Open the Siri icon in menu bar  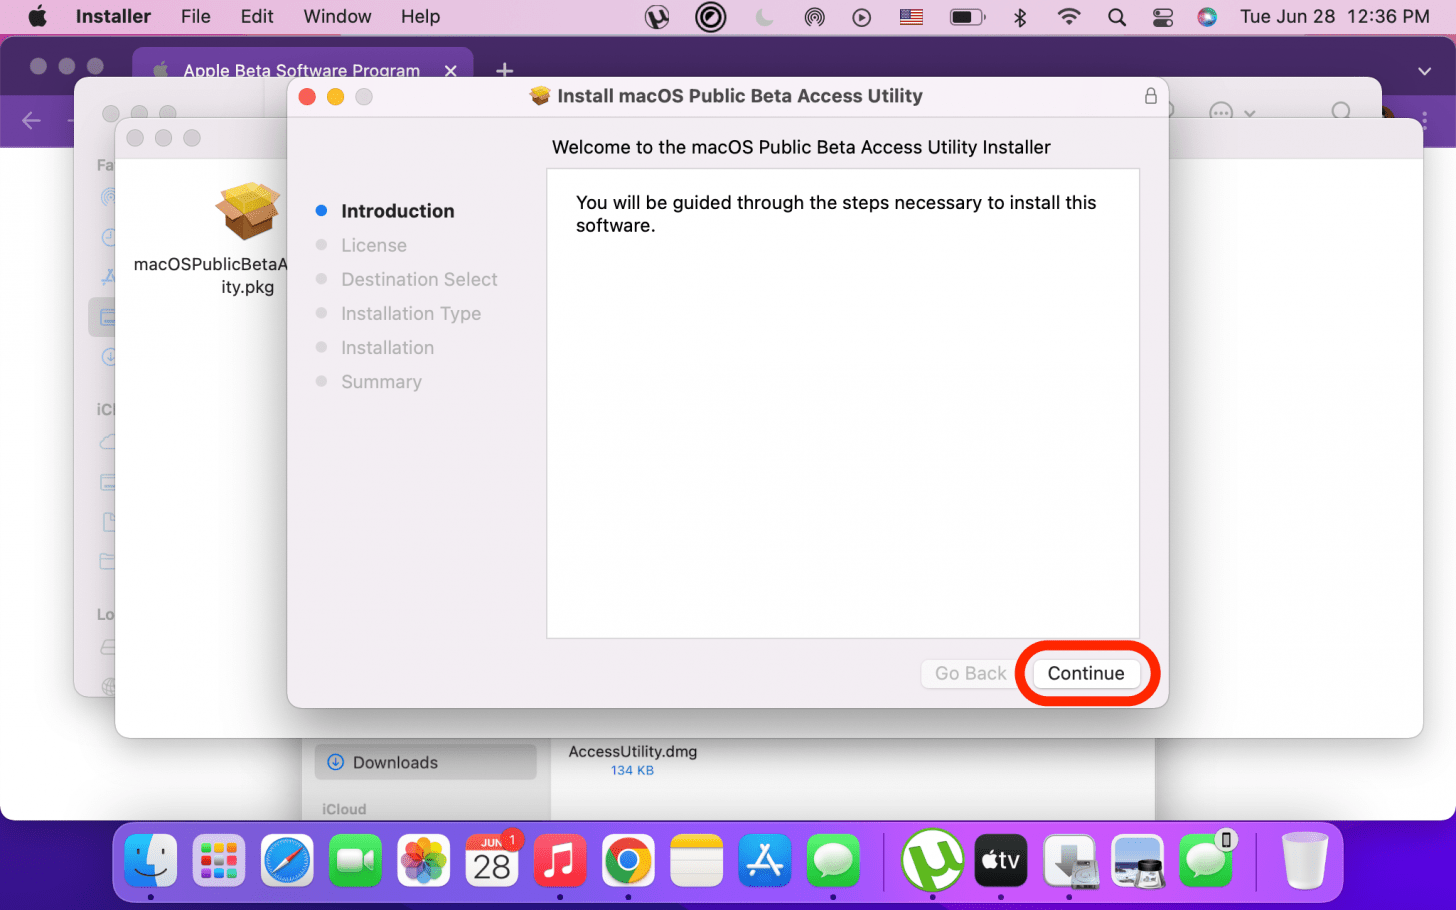[x=1207, y=17]
